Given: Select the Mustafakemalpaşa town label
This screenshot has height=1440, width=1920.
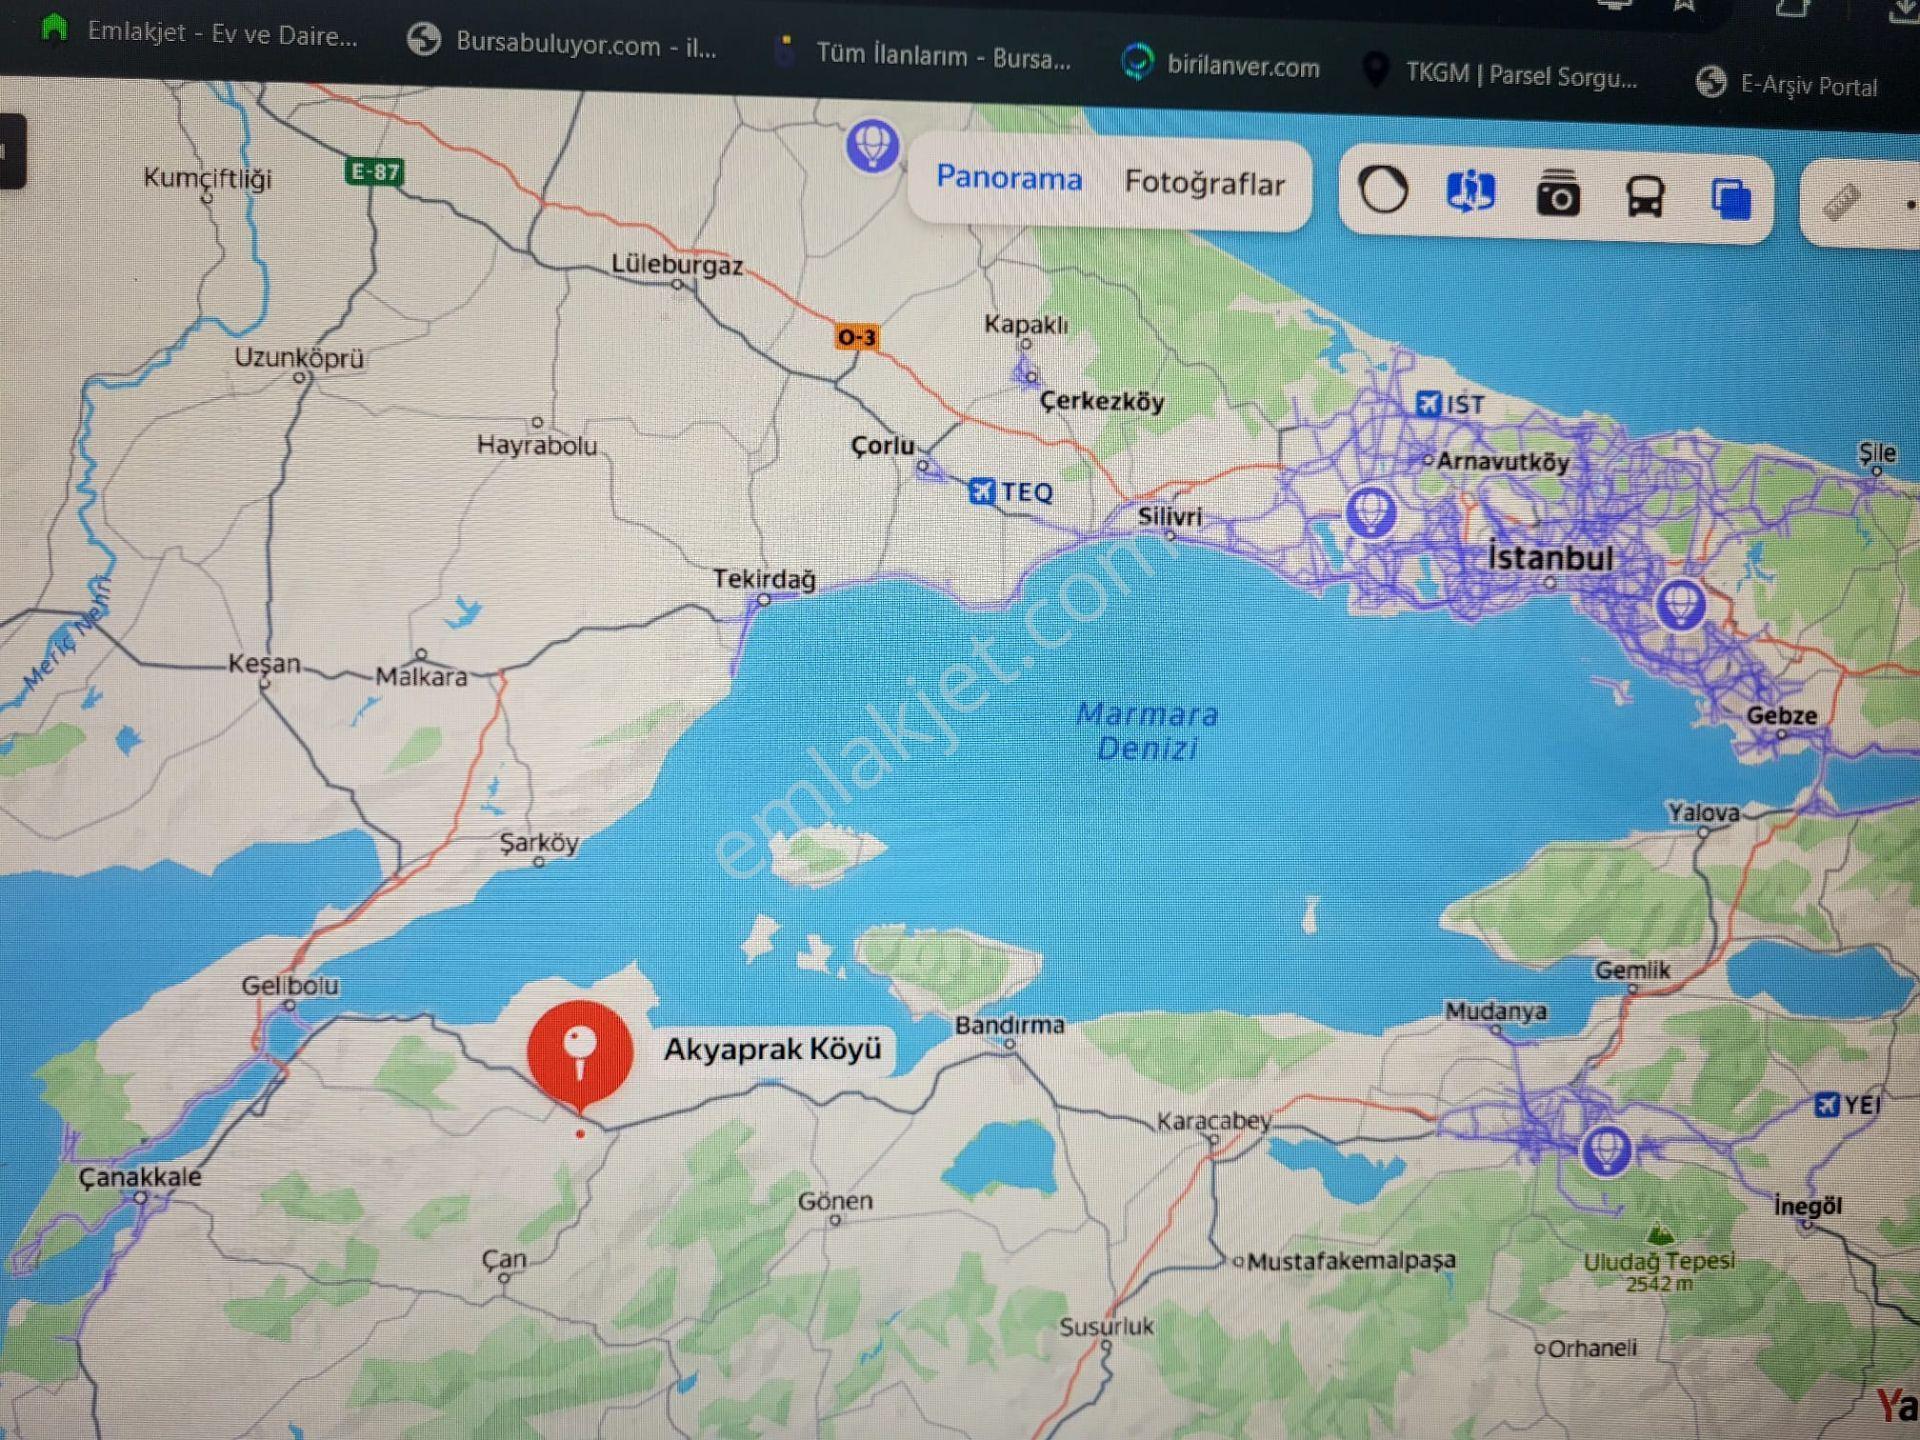Looking at the screenshot, I should pos(1351,1261).
